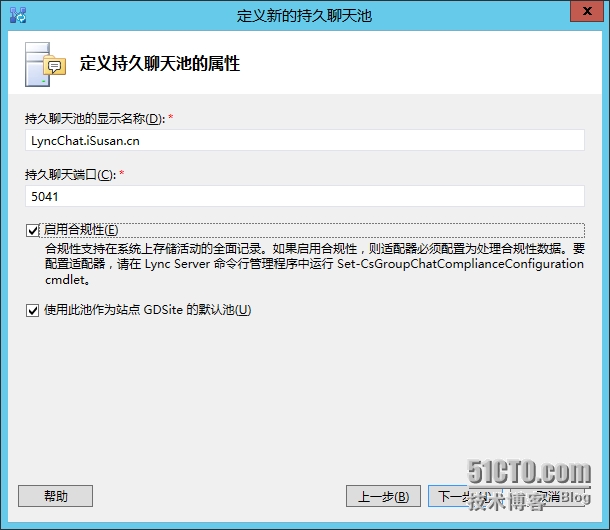Screen dimensions: 610x530
Task: Toggle the 启用合规性 checkbox
Action: click(32, 230)
